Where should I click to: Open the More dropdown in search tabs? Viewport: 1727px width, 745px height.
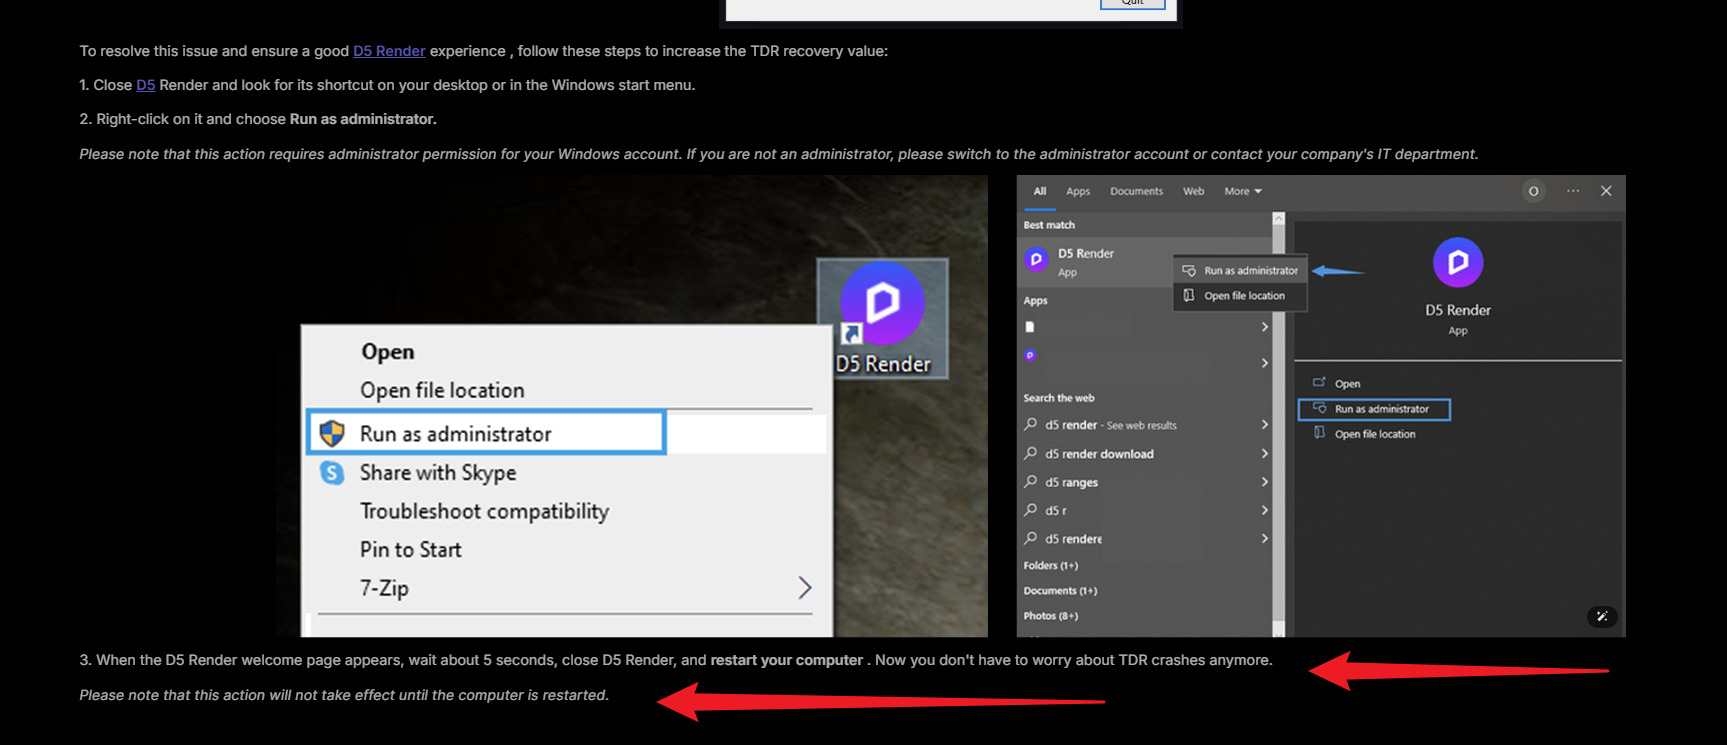tap(1243, 191)
